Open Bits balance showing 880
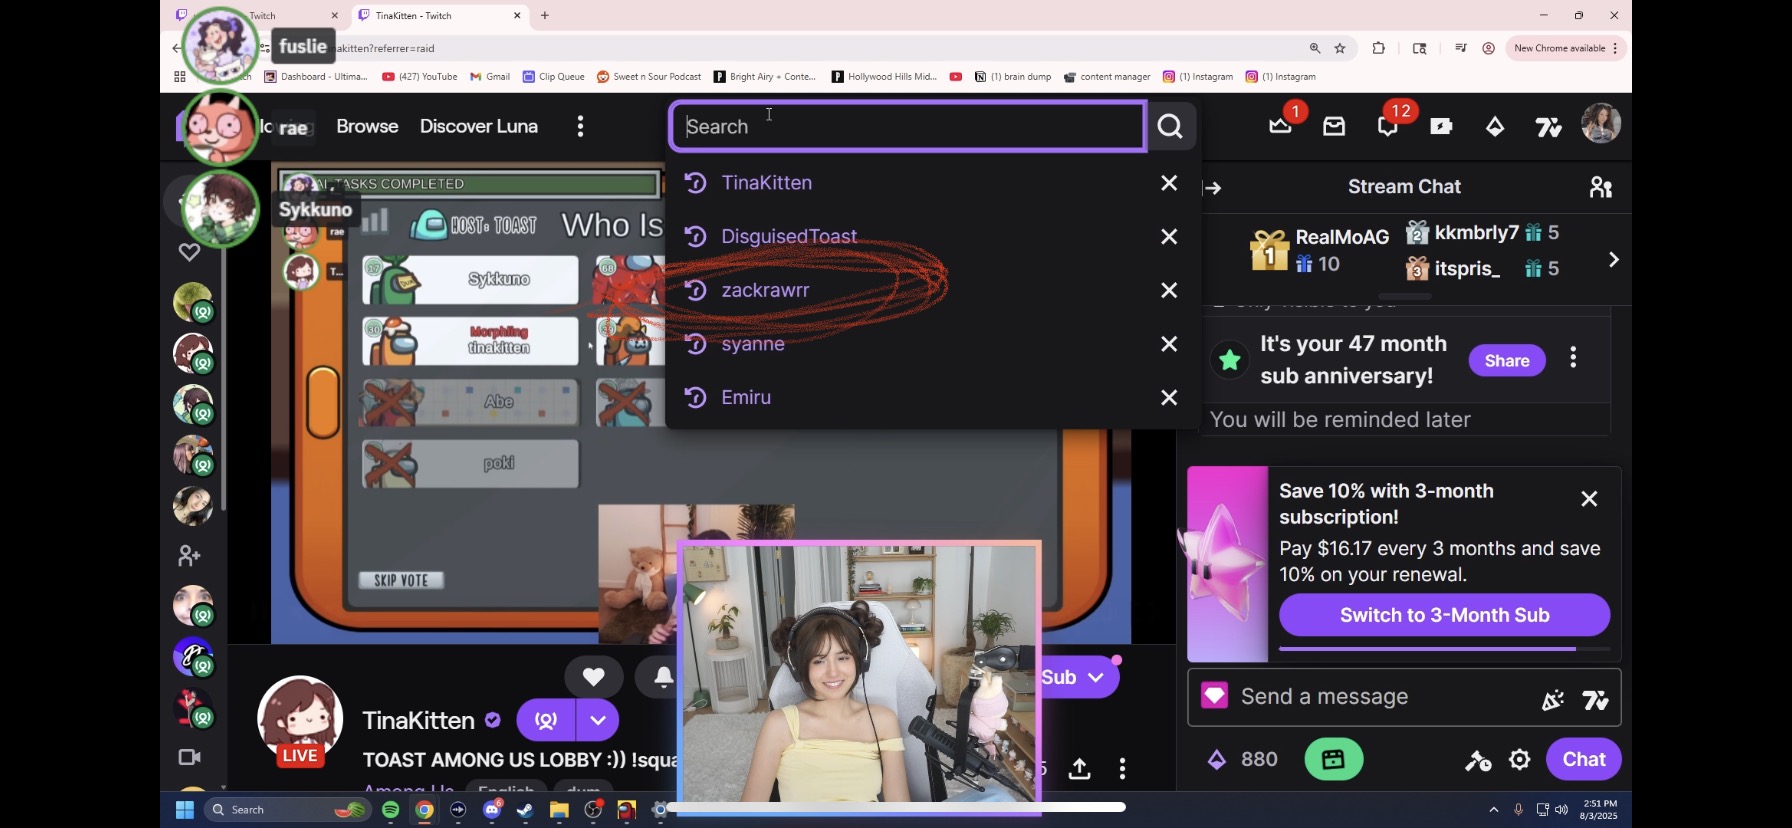This screenshot has width=1792, height=828. point(1243,760)
